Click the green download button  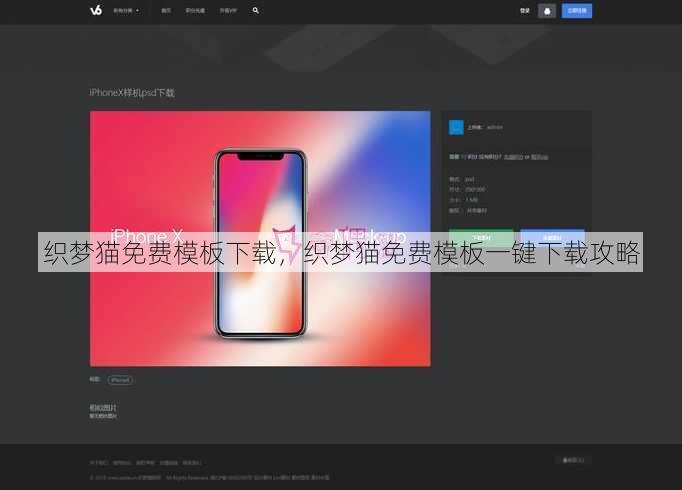(481, 238)
